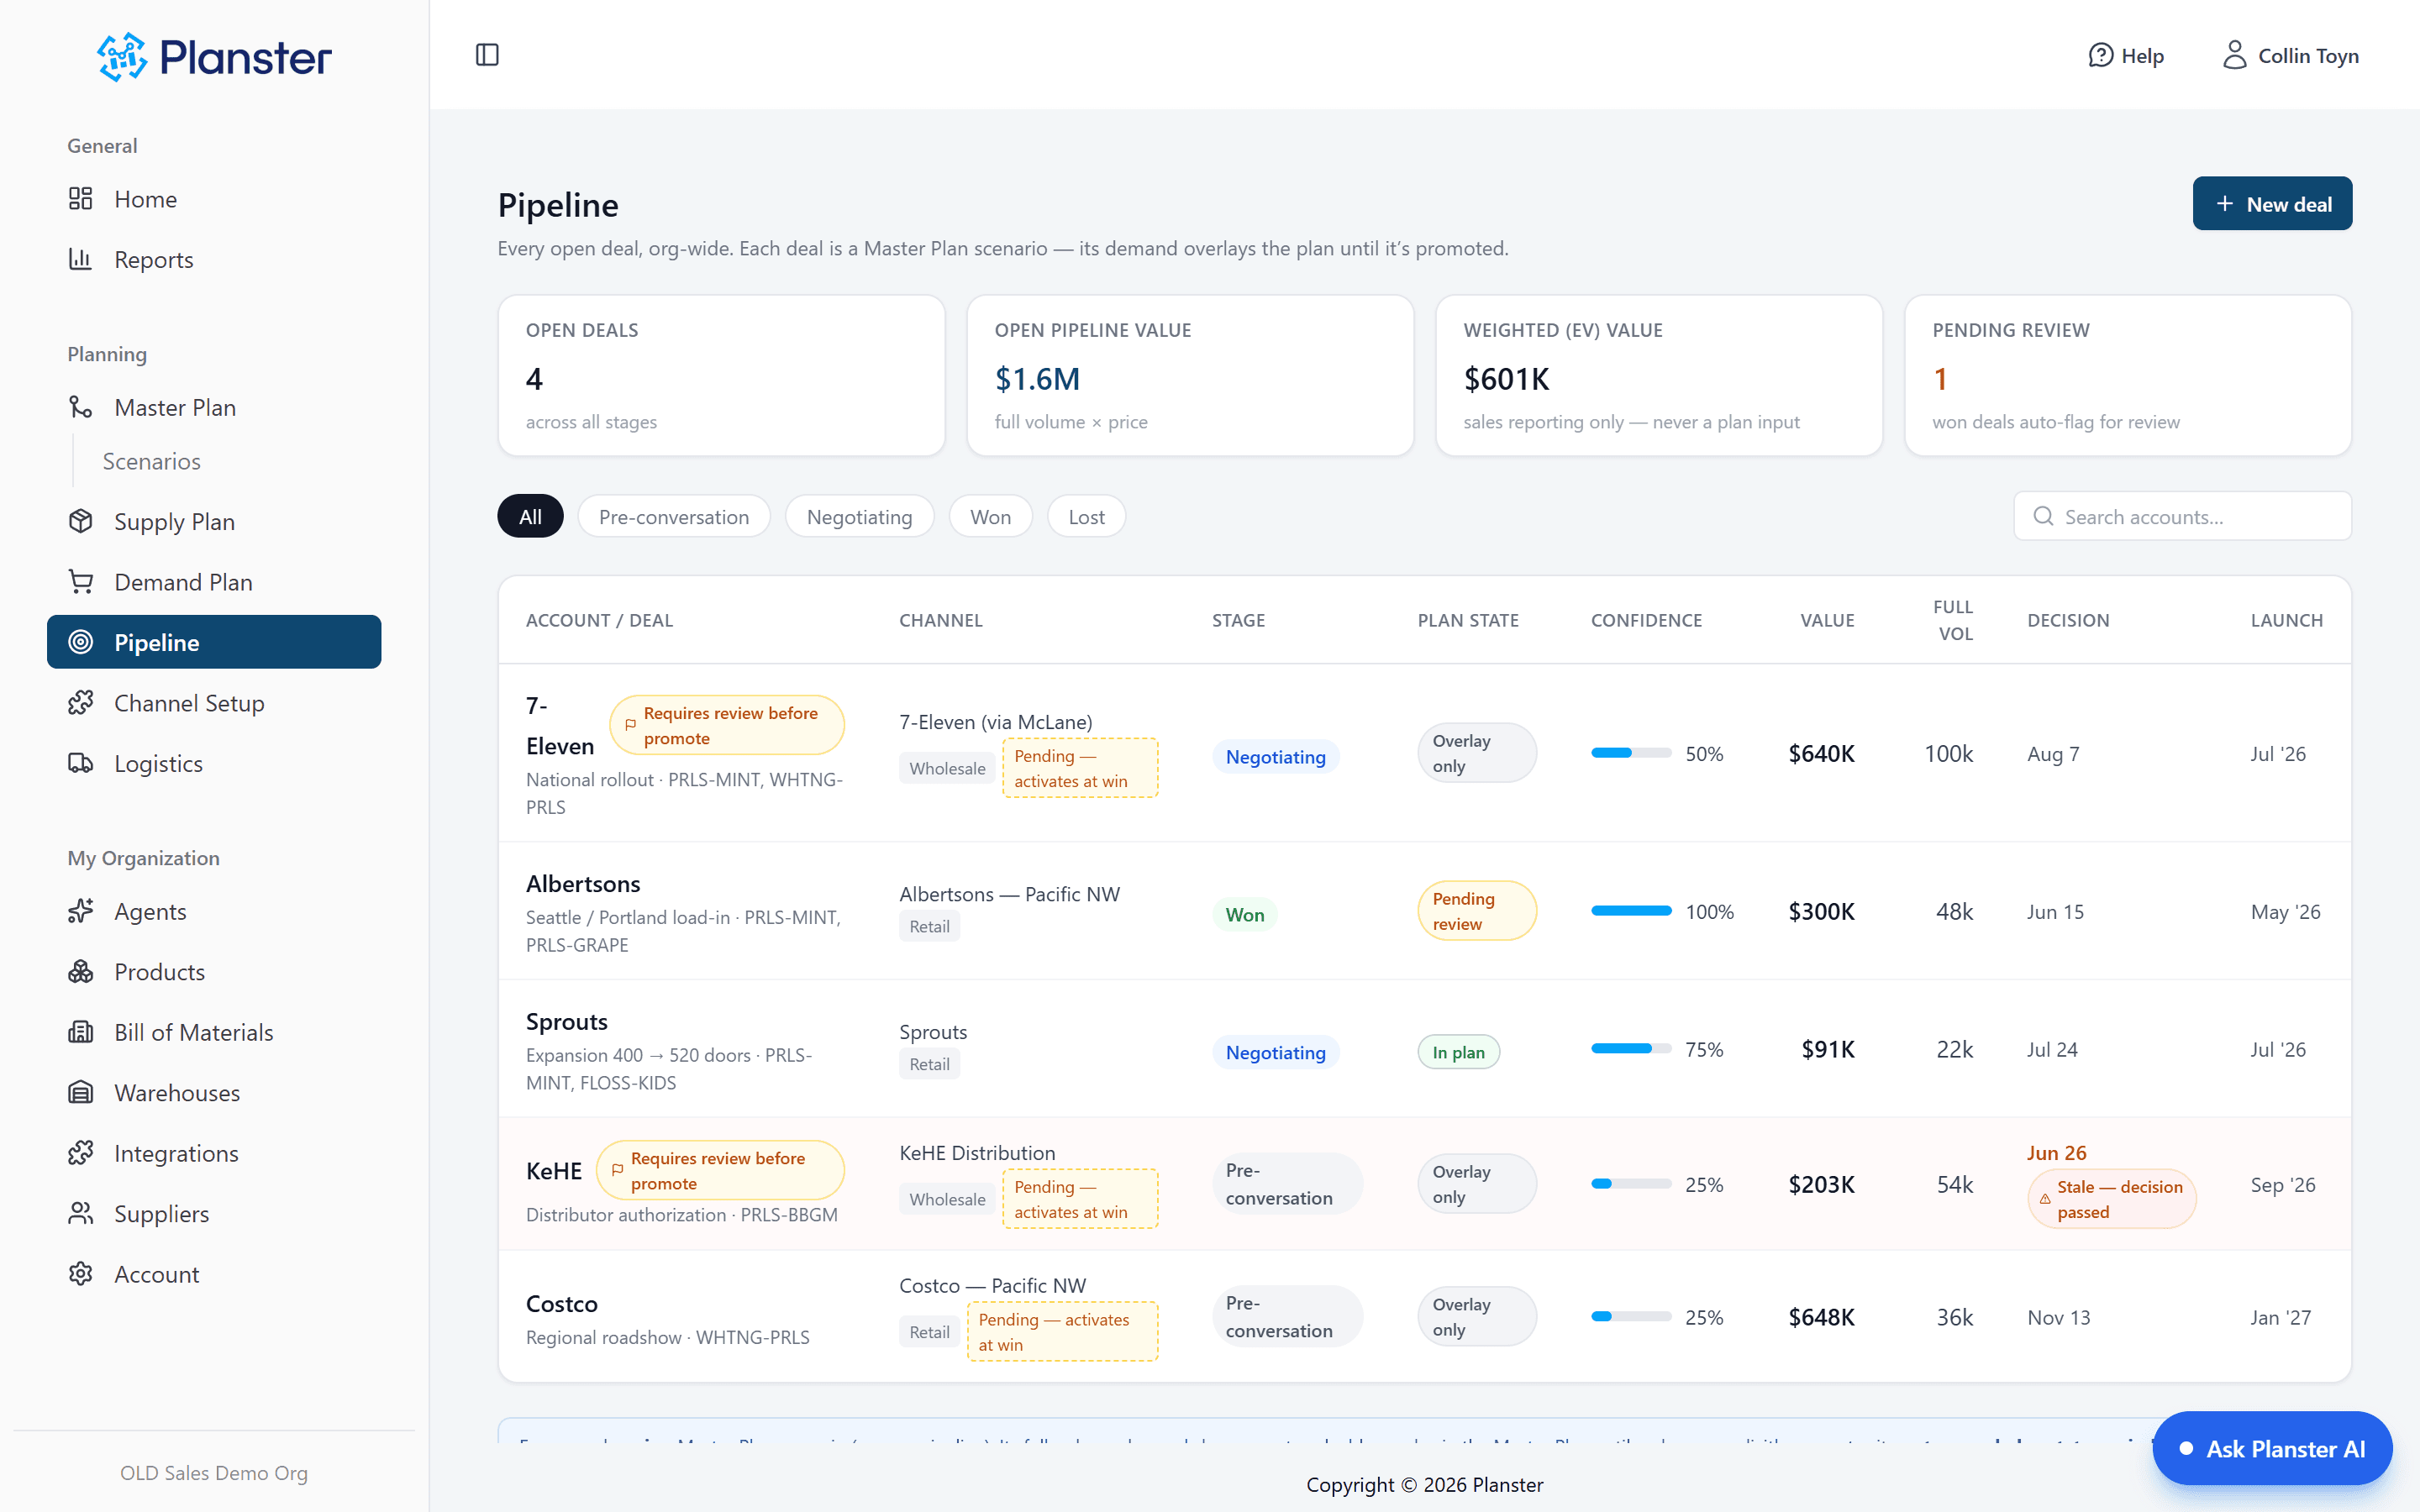2420x1512 pixels.
Task: Click the green Won stage badge
Action: 1244,914
